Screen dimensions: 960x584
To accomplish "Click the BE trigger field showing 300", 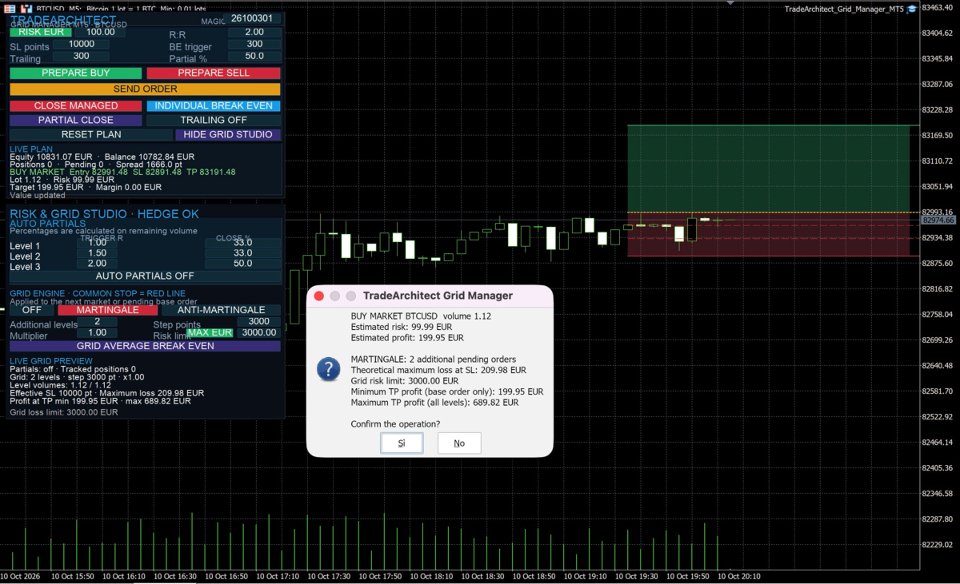I will point(254,44).
